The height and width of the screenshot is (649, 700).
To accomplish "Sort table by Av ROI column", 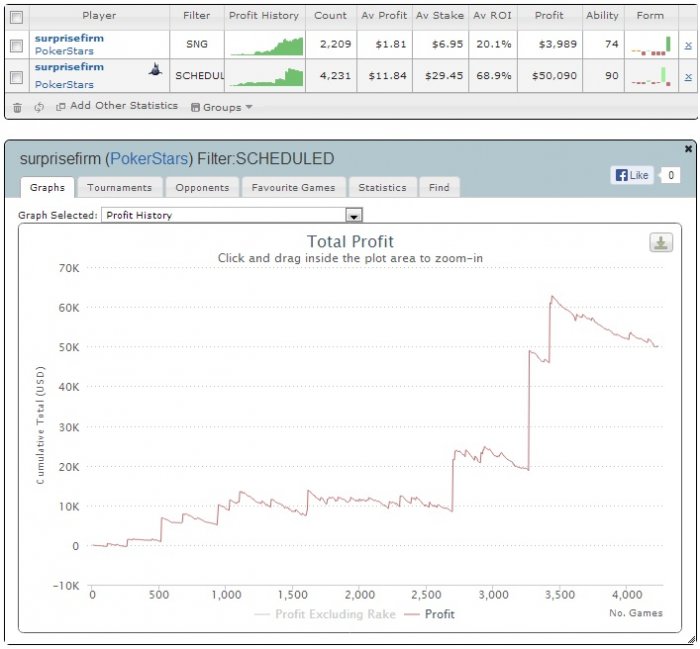I will 492,16.
